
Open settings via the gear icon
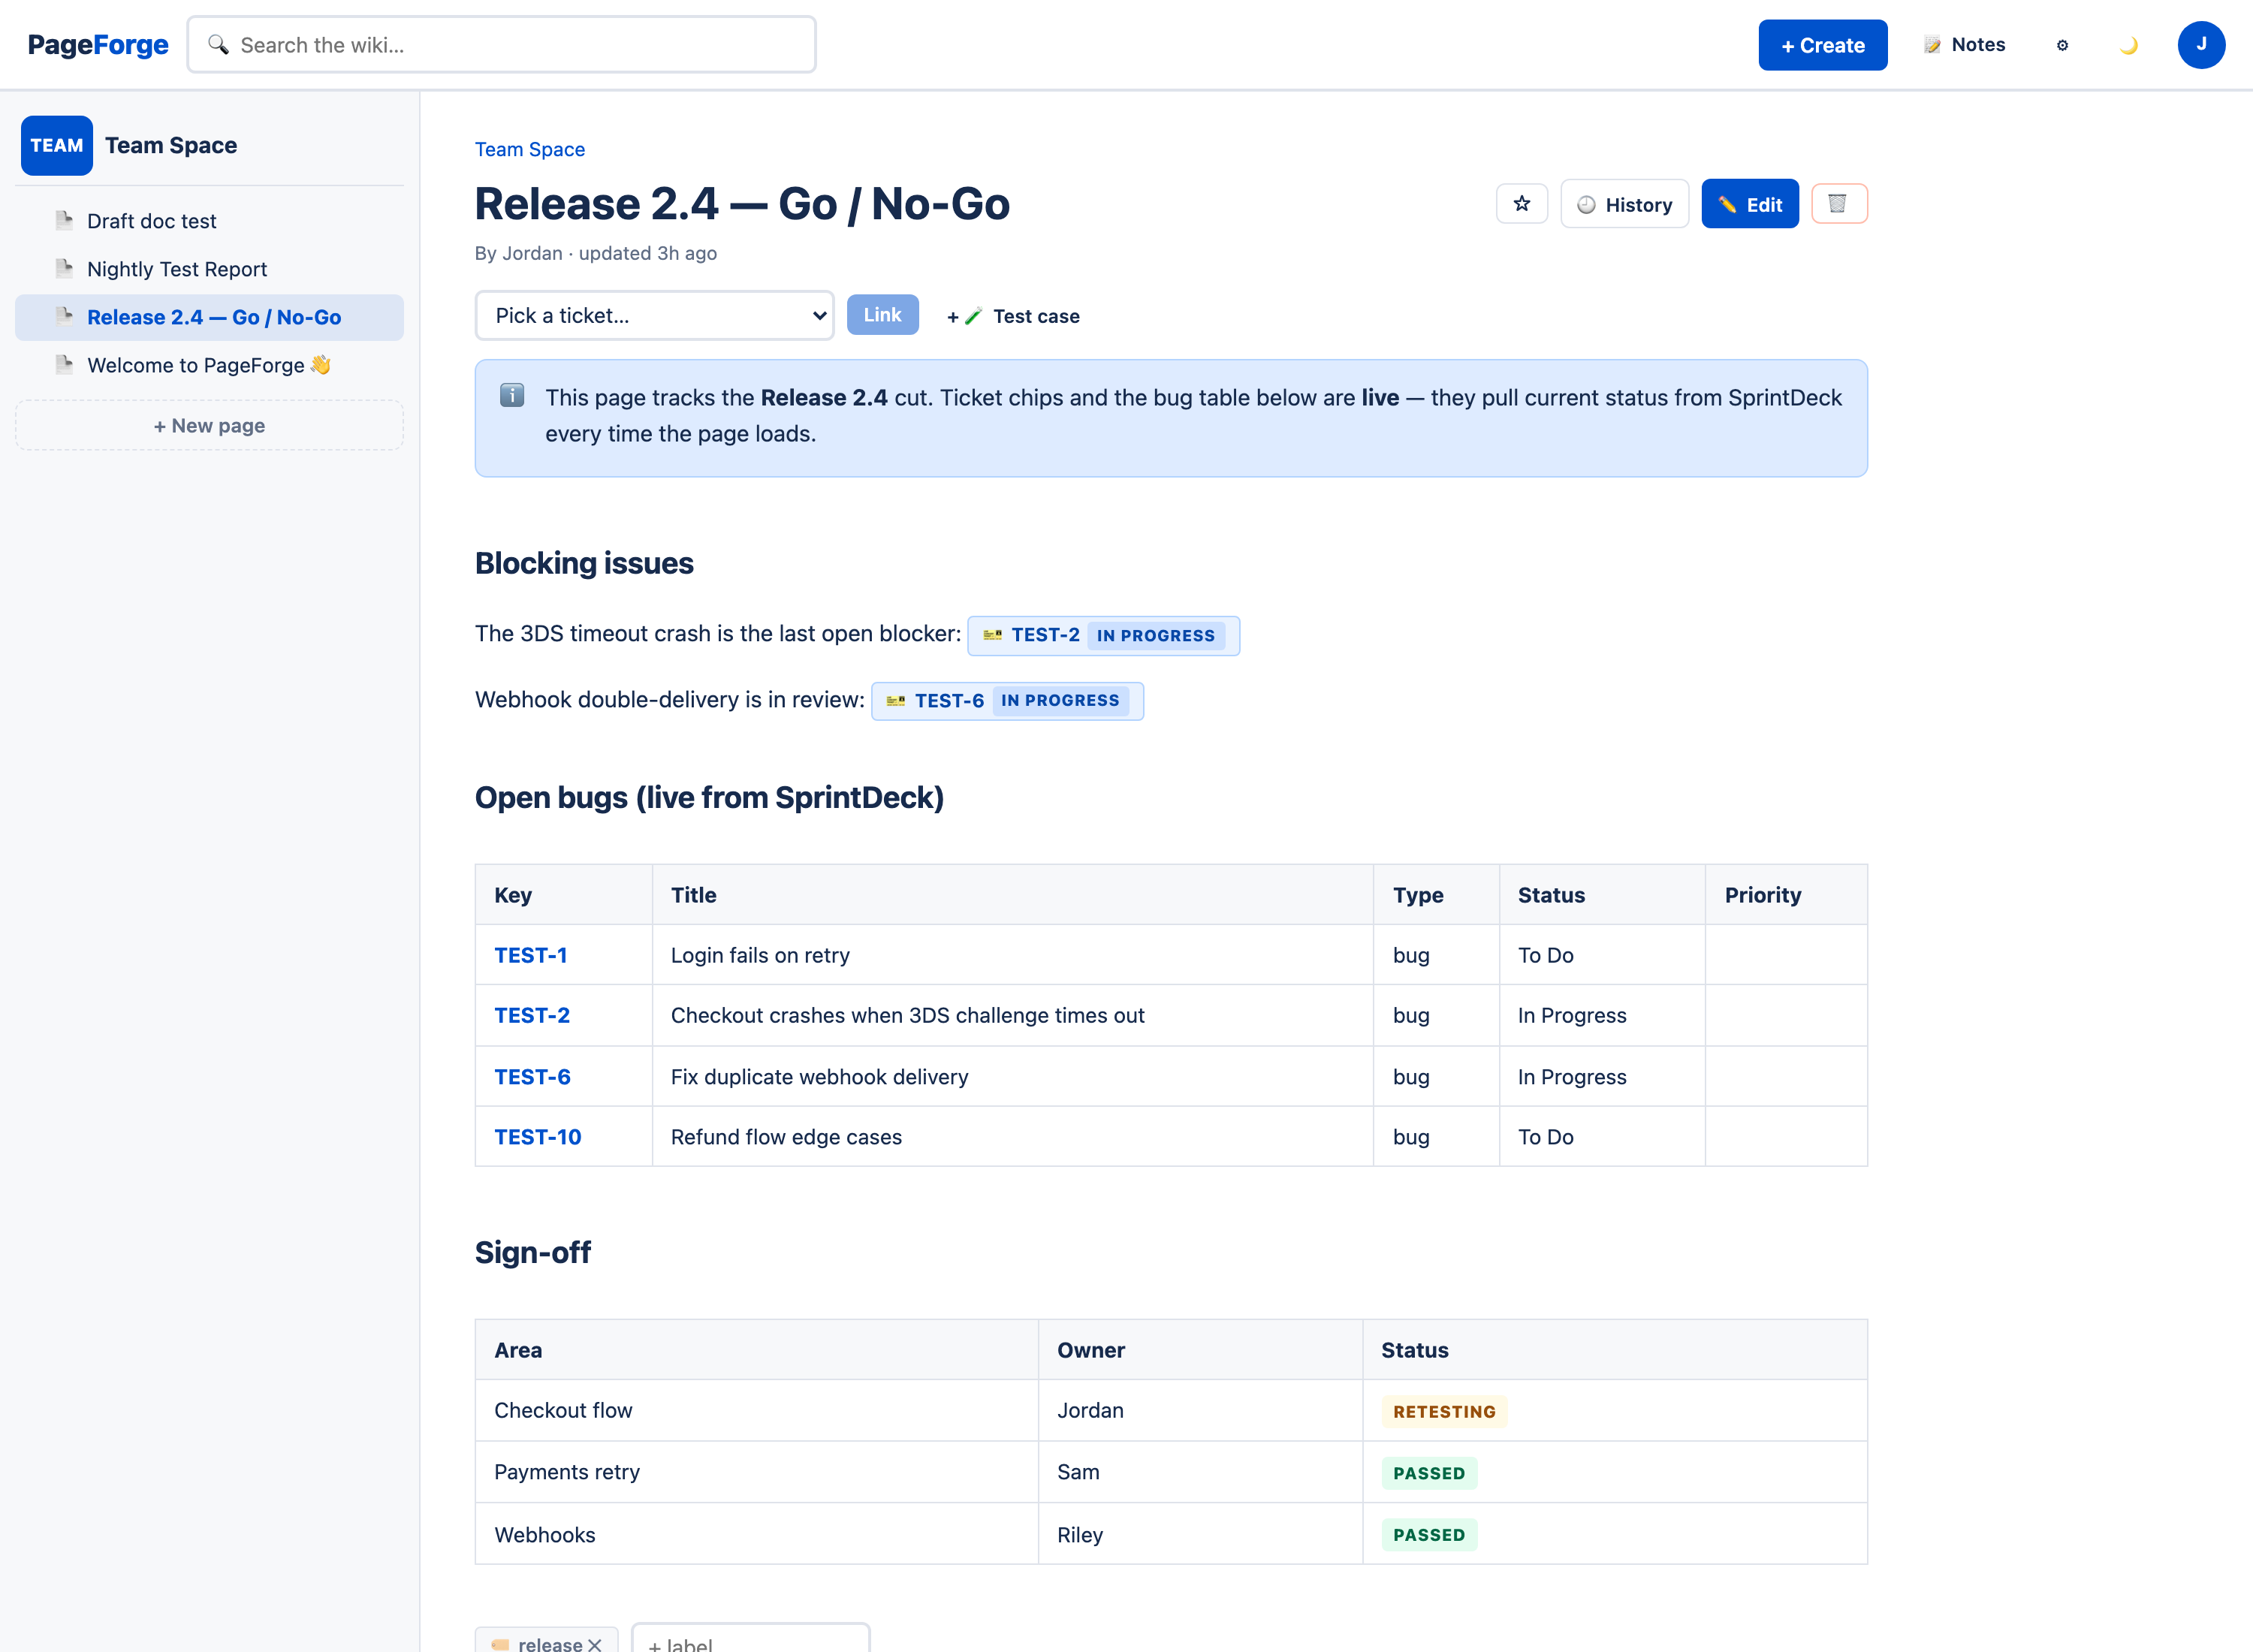(2062, 45)
